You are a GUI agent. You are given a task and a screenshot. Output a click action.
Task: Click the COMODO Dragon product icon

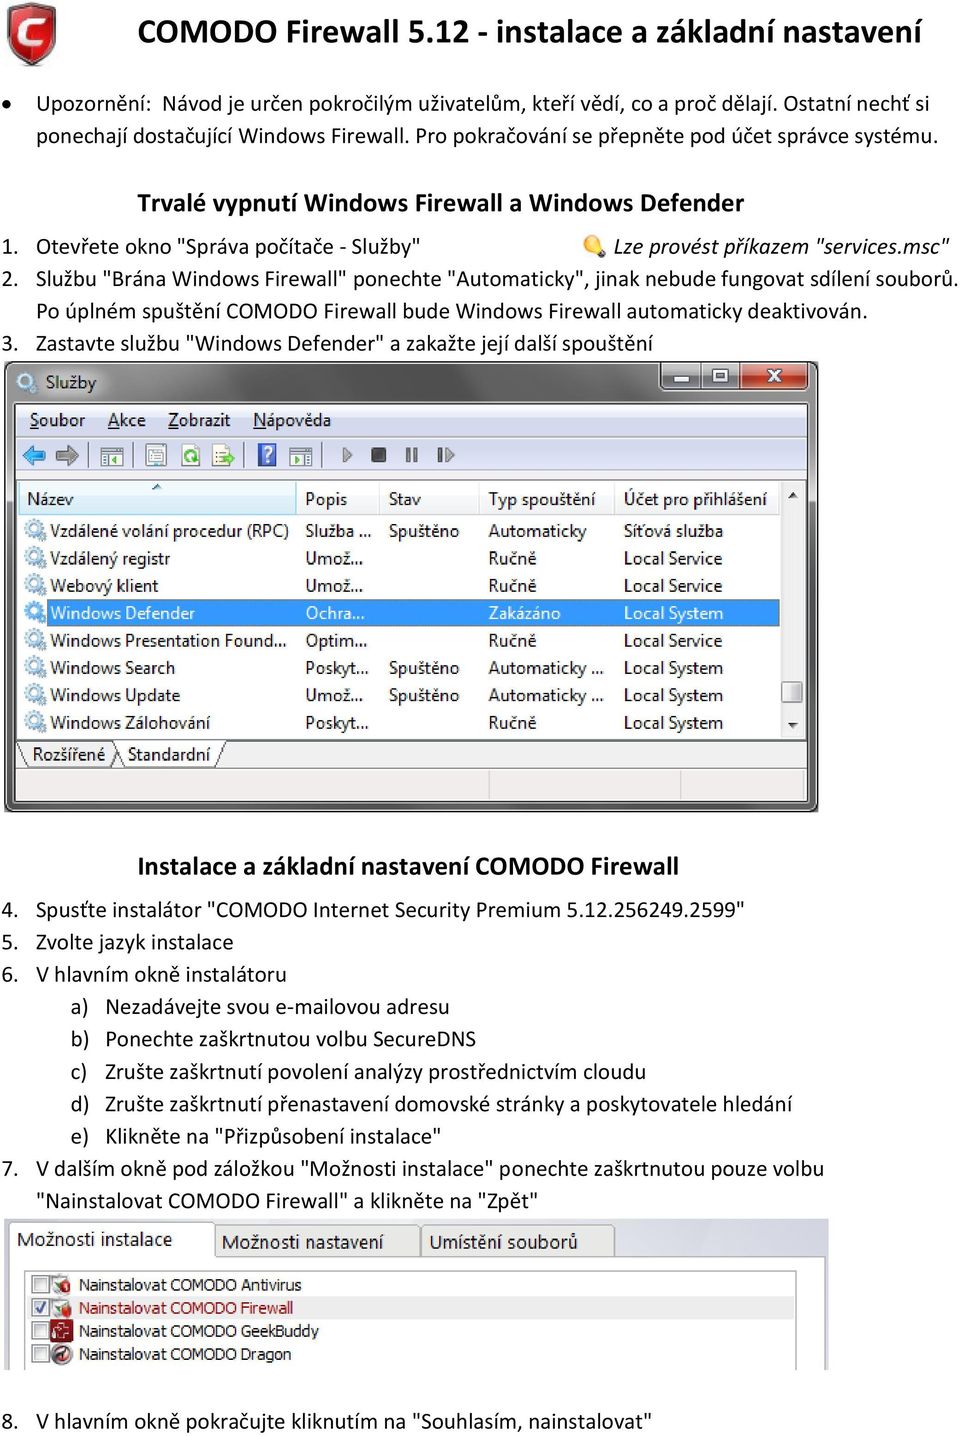62,1354
